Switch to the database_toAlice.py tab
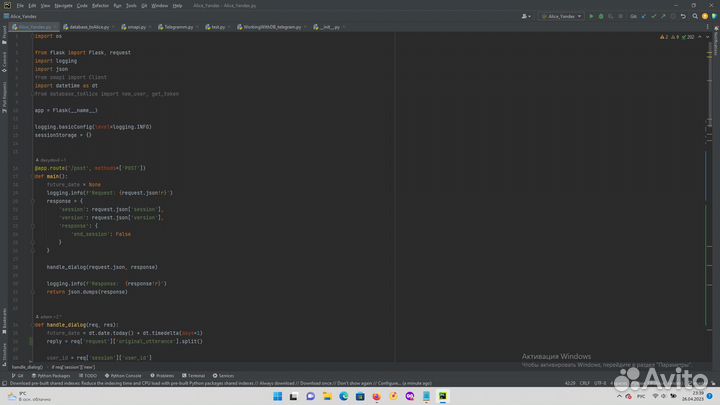This screenshot has width=720, height=405. 89,27
